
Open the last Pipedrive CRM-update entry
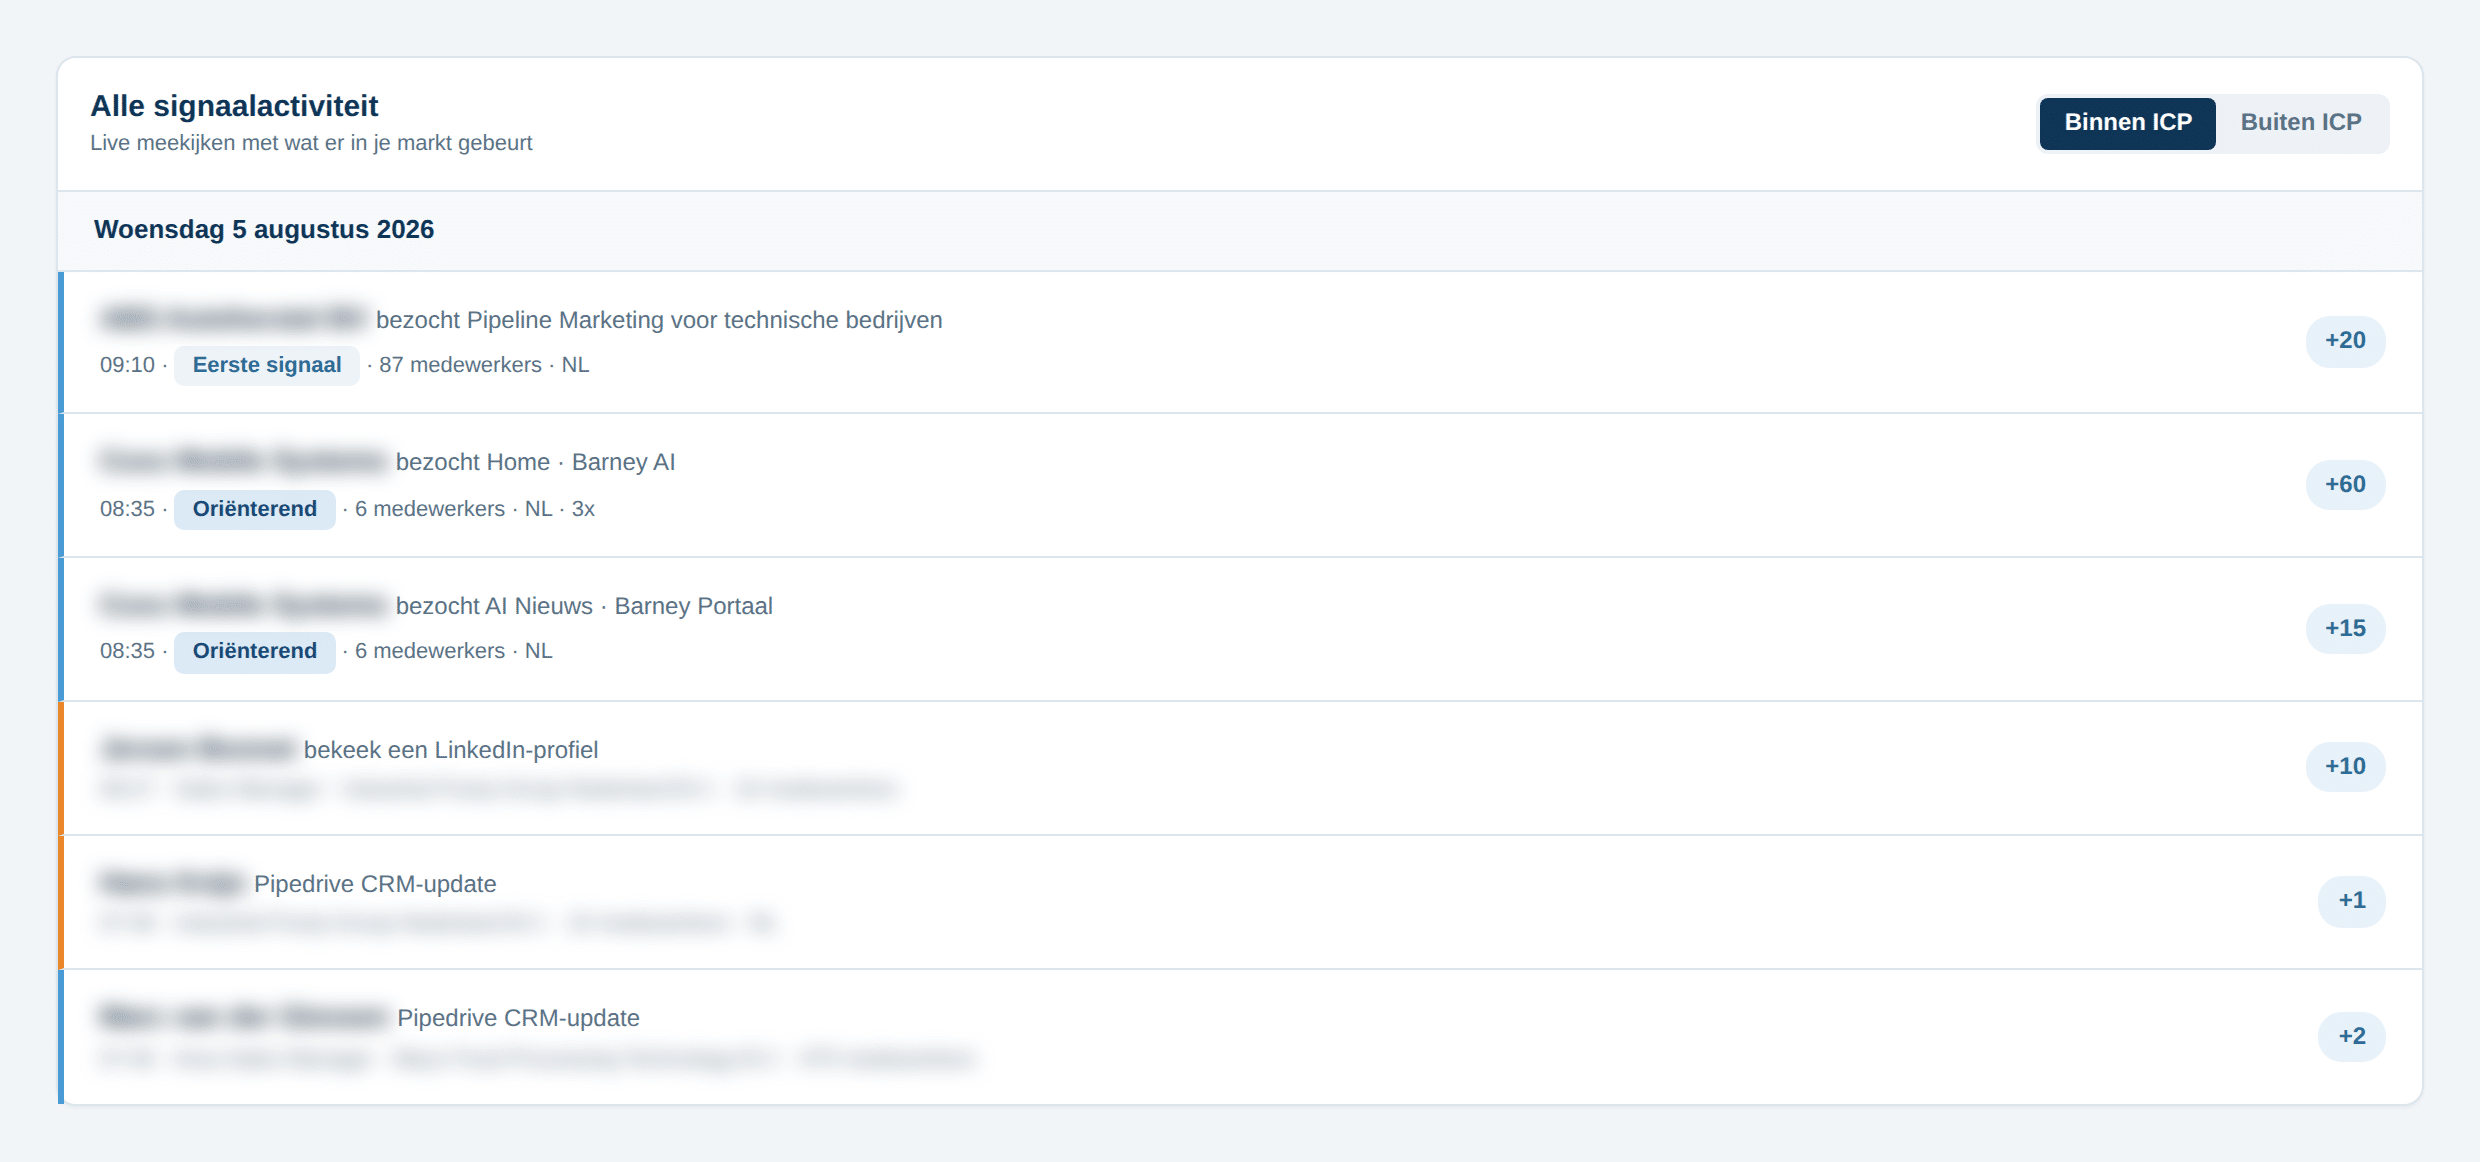pyautogui.click(x=1240, y=1037)
